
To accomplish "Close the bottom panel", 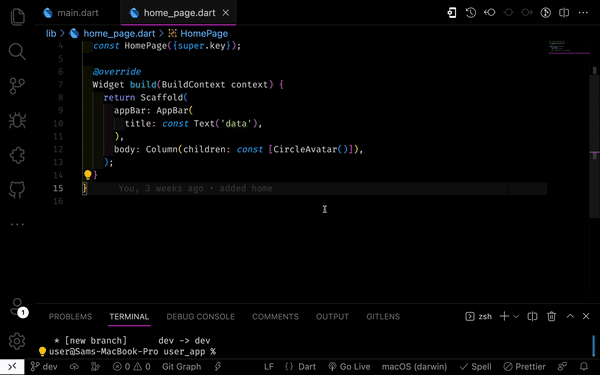I will [586, 316].
